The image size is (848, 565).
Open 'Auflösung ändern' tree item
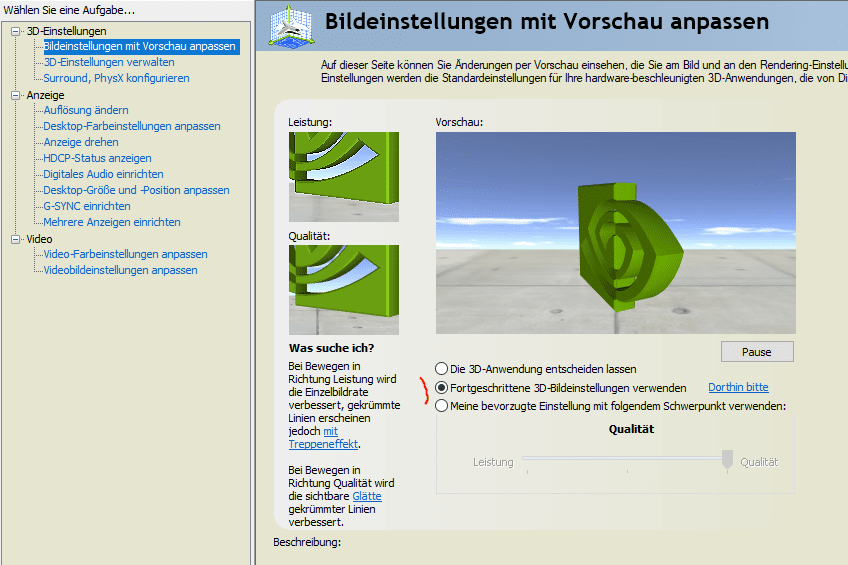click(86, 110)
